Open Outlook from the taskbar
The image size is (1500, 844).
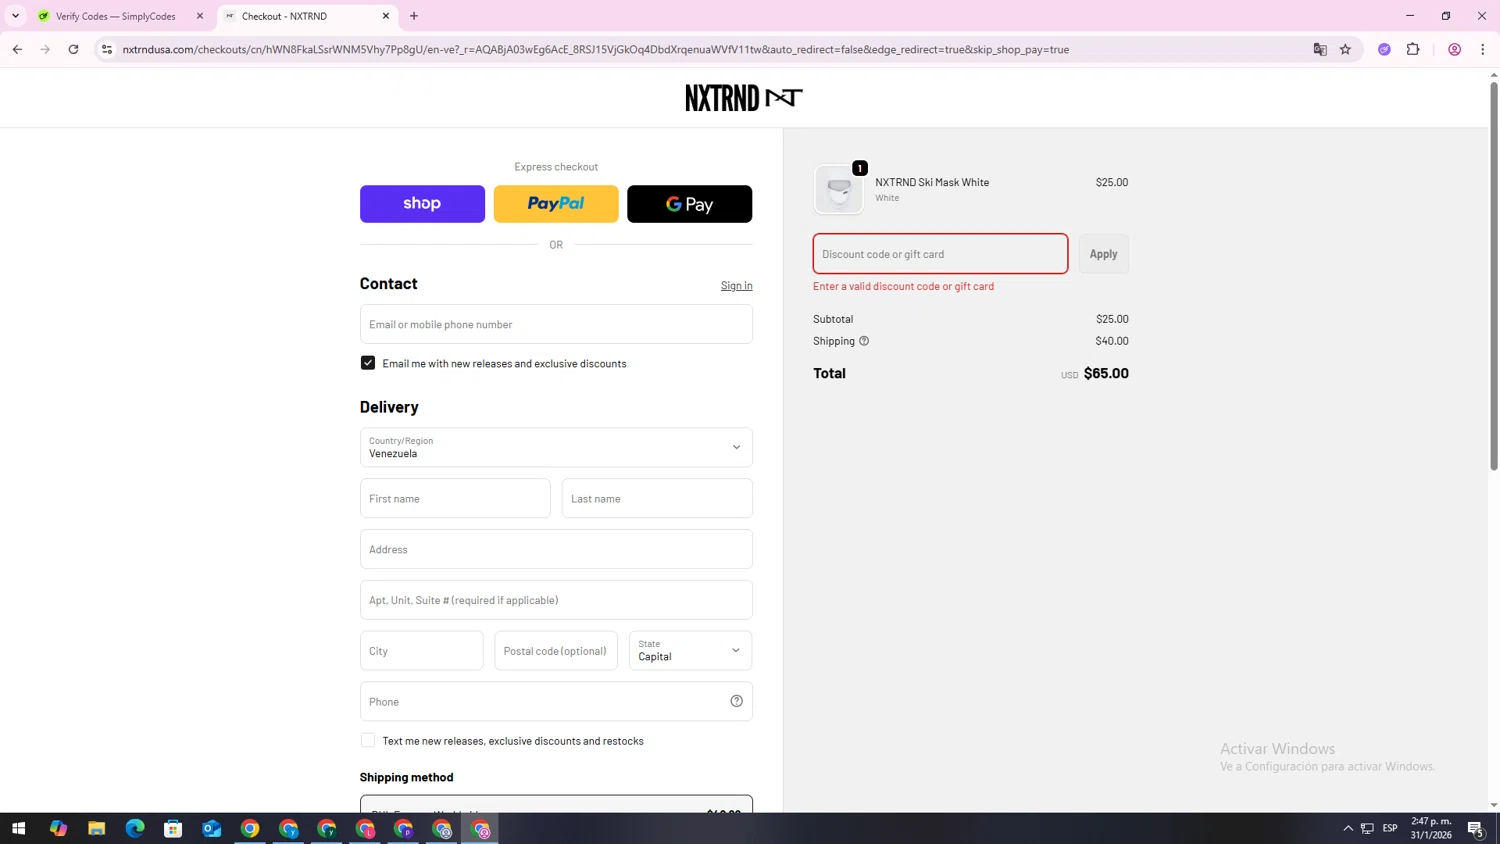[x=211, y=828]
